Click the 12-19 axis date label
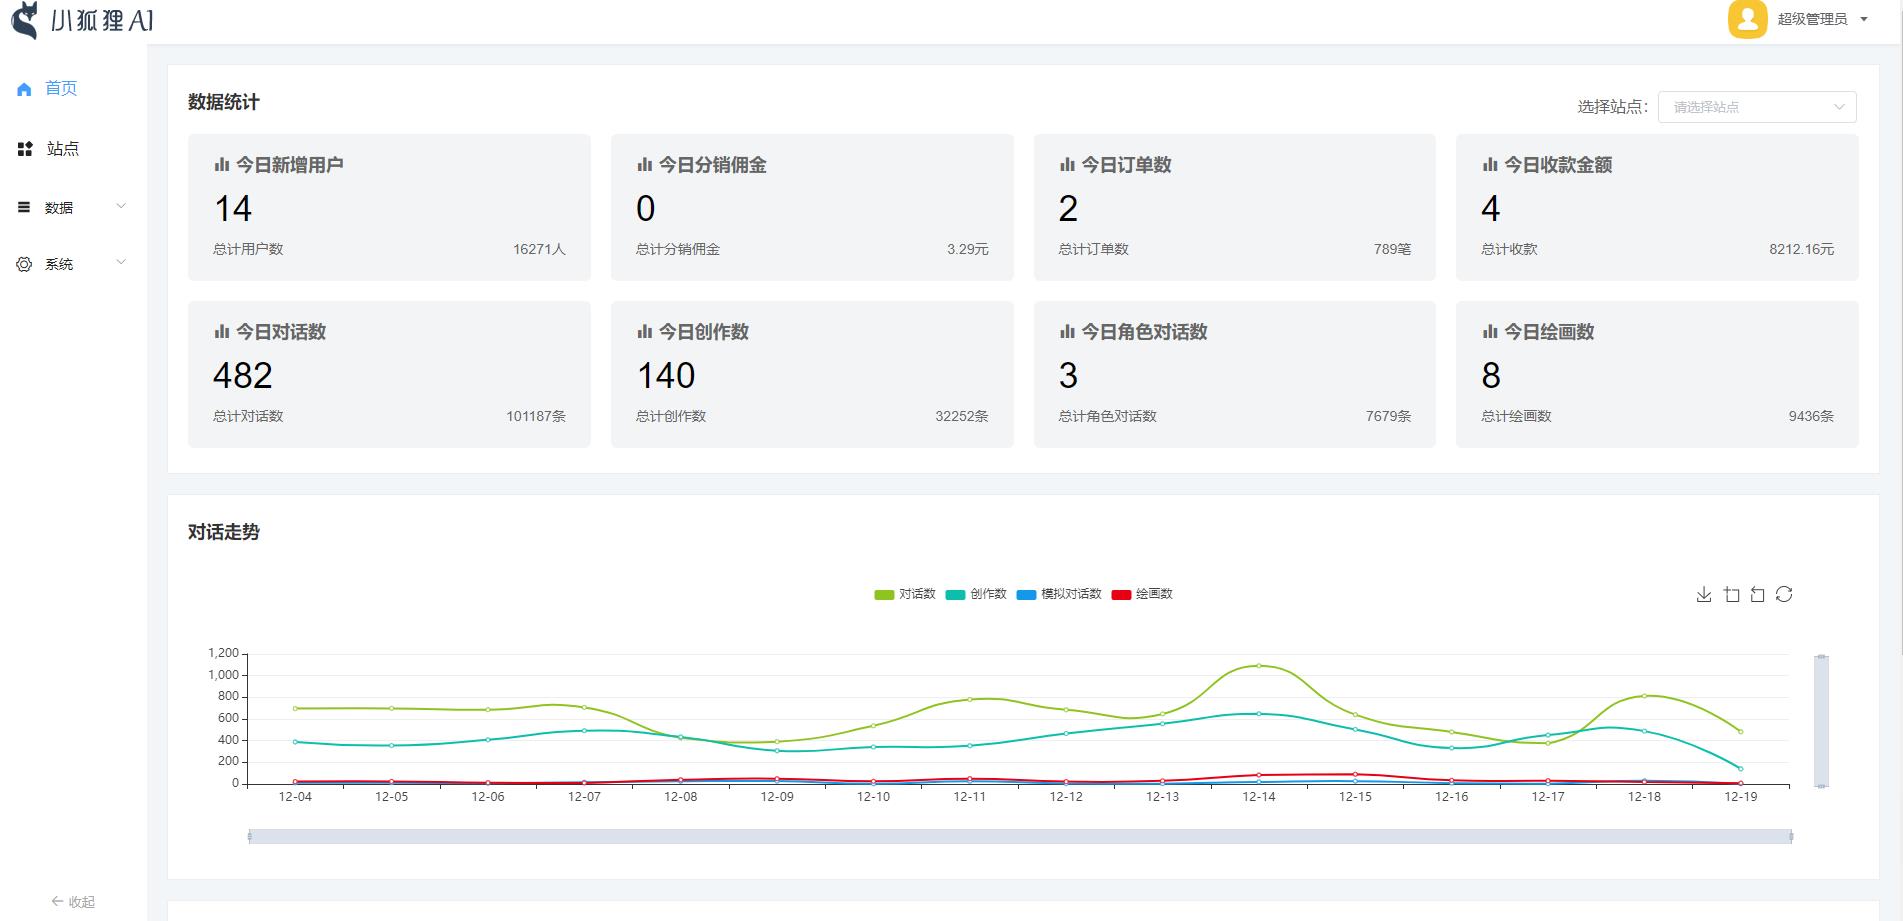This screenshot has height=921, width=1903. tap(1741, 797)
